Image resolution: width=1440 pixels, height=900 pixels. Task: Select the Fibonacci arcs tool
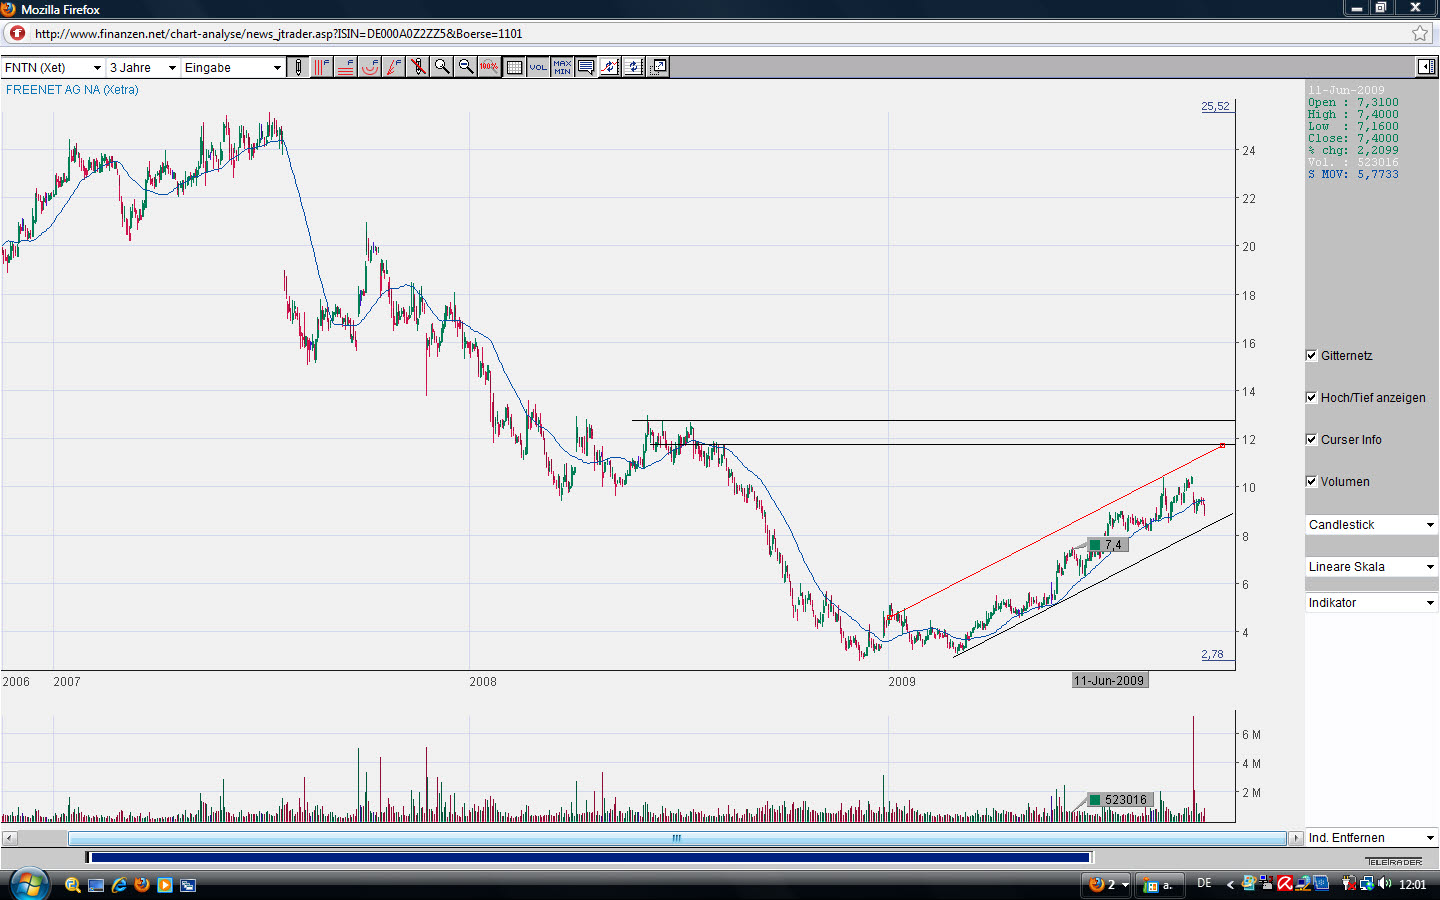tap(370, 67)
